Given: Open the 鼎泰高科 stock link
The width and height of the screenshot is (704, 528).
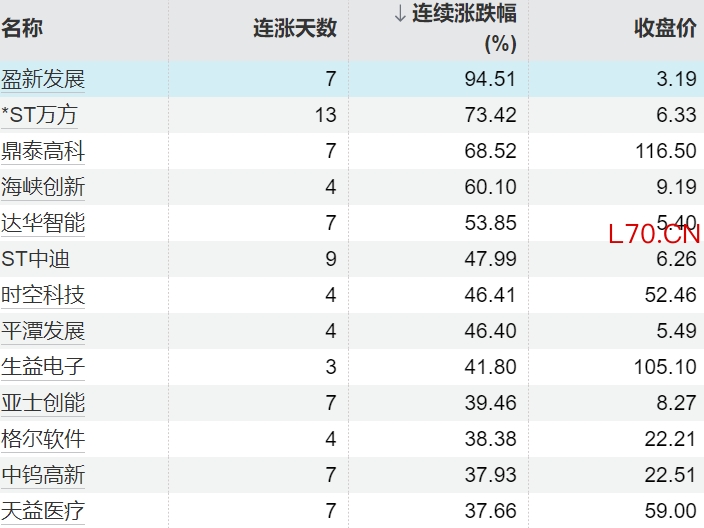Looking at the screenshot, I should coord(43,152).
